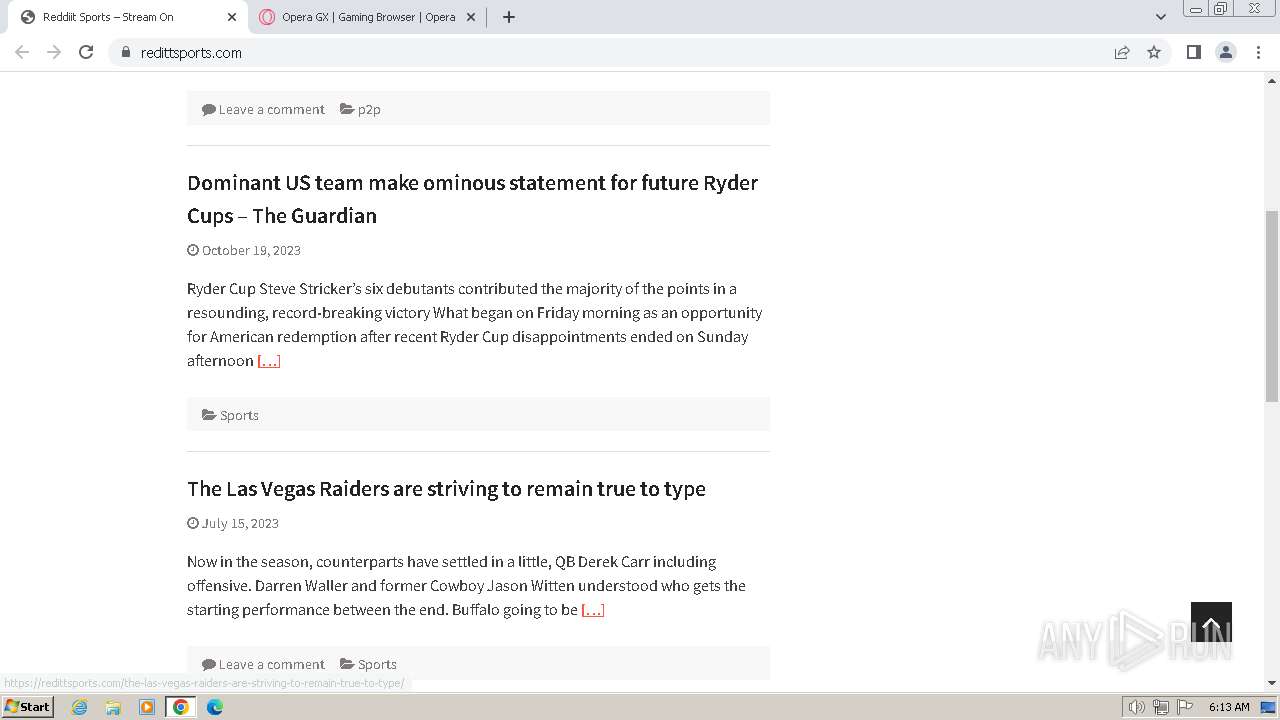Image resolution: width=1280 pixels, height=720 pixels.
Task: Read more of the Raiders excerpt
Action: (x=593, y=610)
